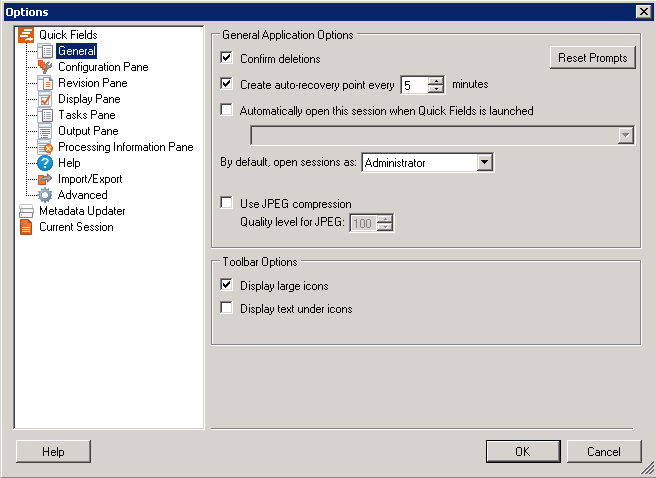Select the Help tree item

69,163
